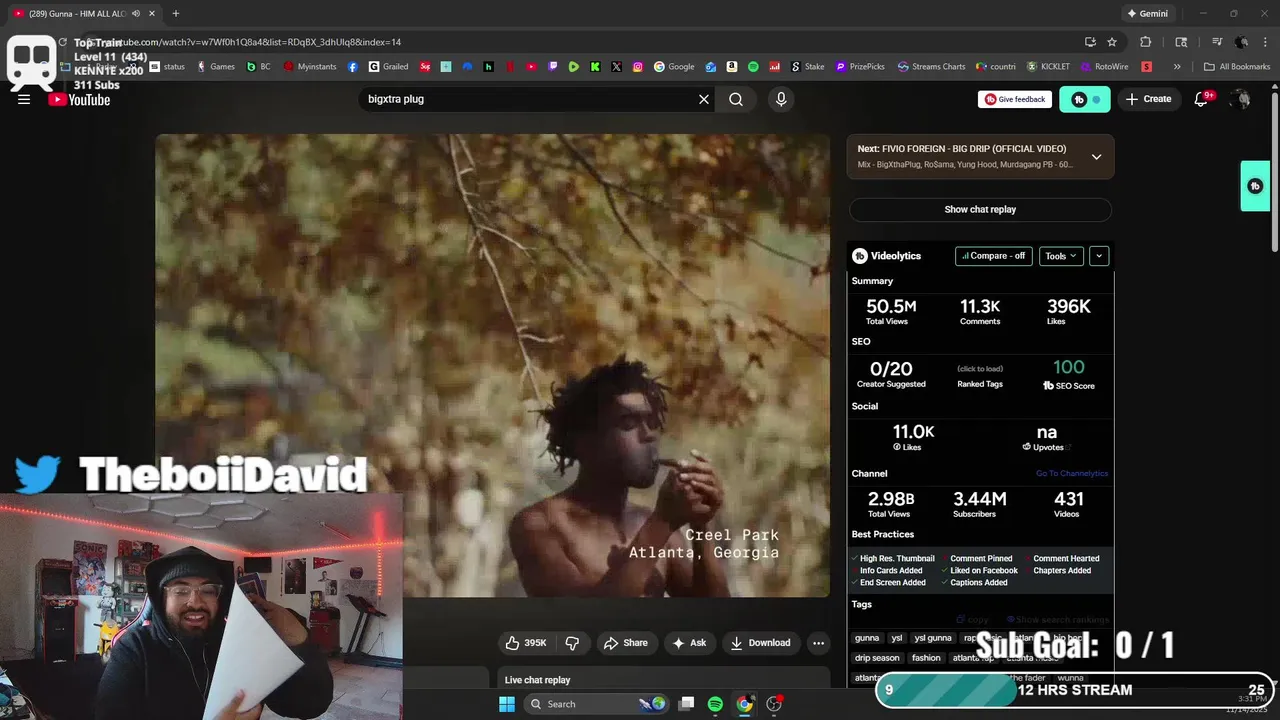Dislike the video with thumbs down

573,643
